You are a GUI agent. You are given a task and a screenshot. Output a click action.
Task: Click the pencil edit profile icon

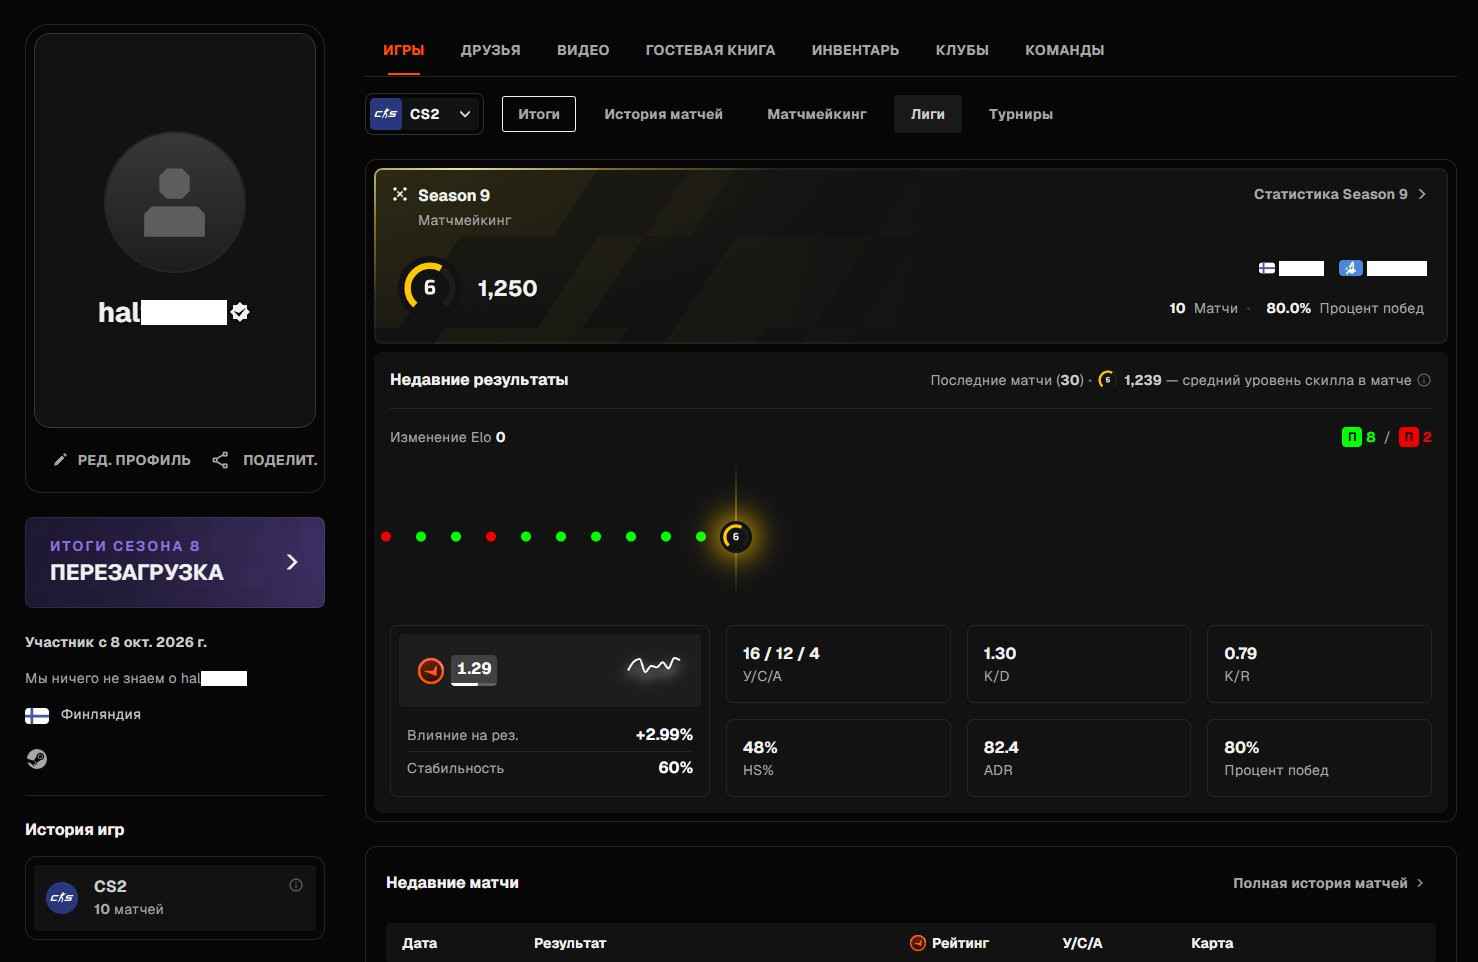click(x=60, y=460)
